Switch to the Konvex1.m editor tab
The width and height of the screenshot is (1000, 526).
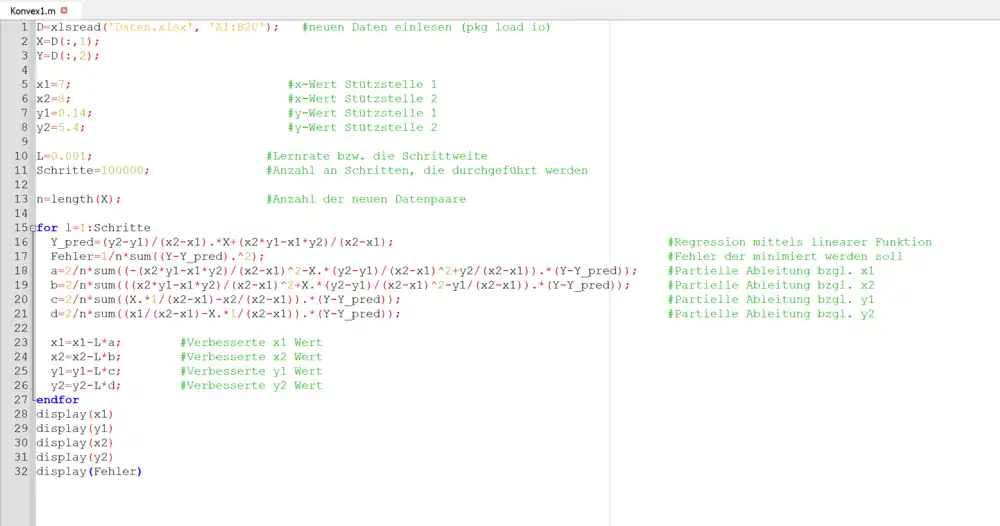coord(32,9)
